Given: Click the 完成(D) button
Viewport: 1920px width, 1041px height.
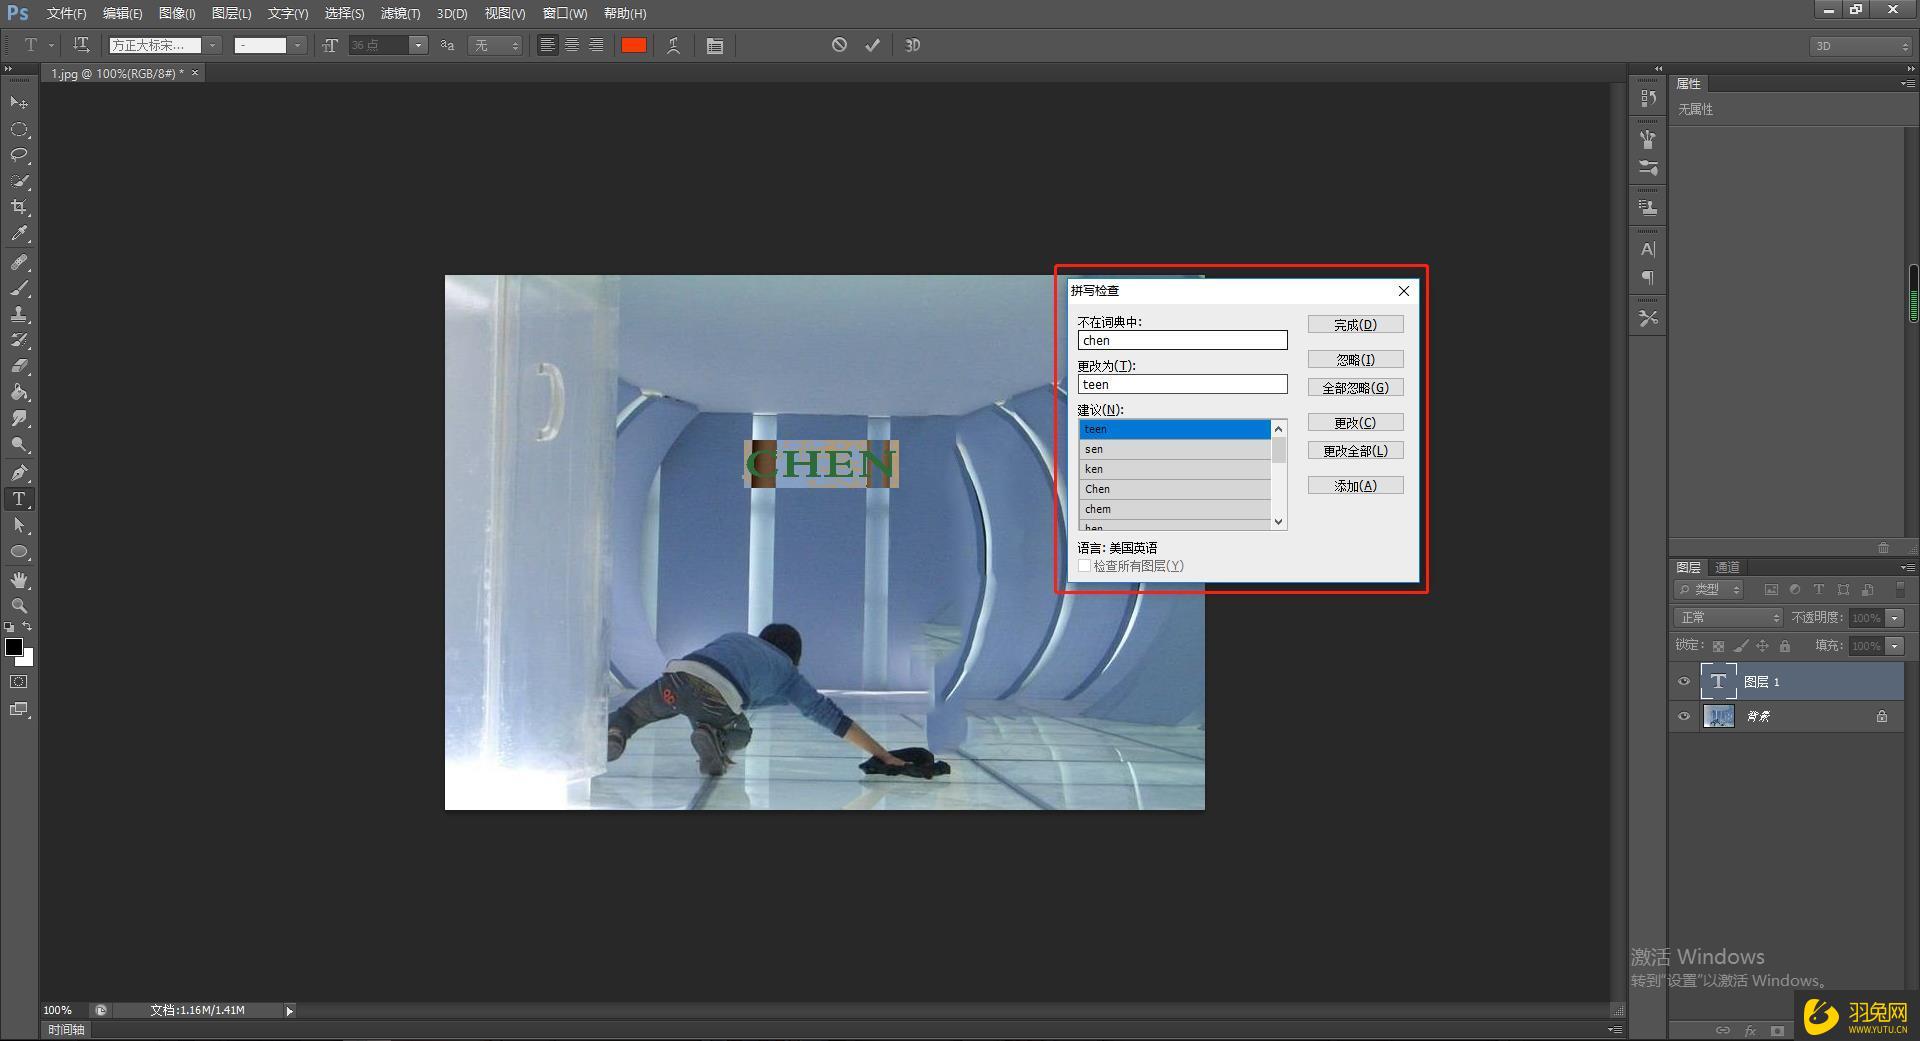Looking at the screenshot, I should (x=1355, y=325).
